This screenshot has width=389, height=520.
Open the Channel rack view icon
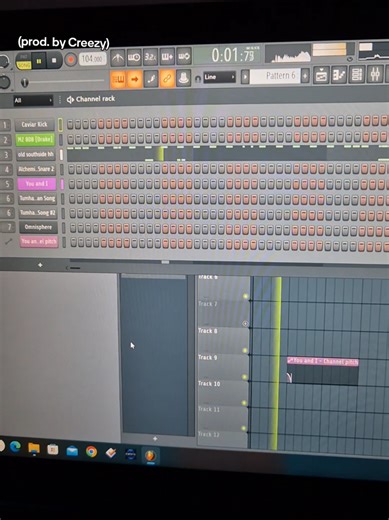357,74
